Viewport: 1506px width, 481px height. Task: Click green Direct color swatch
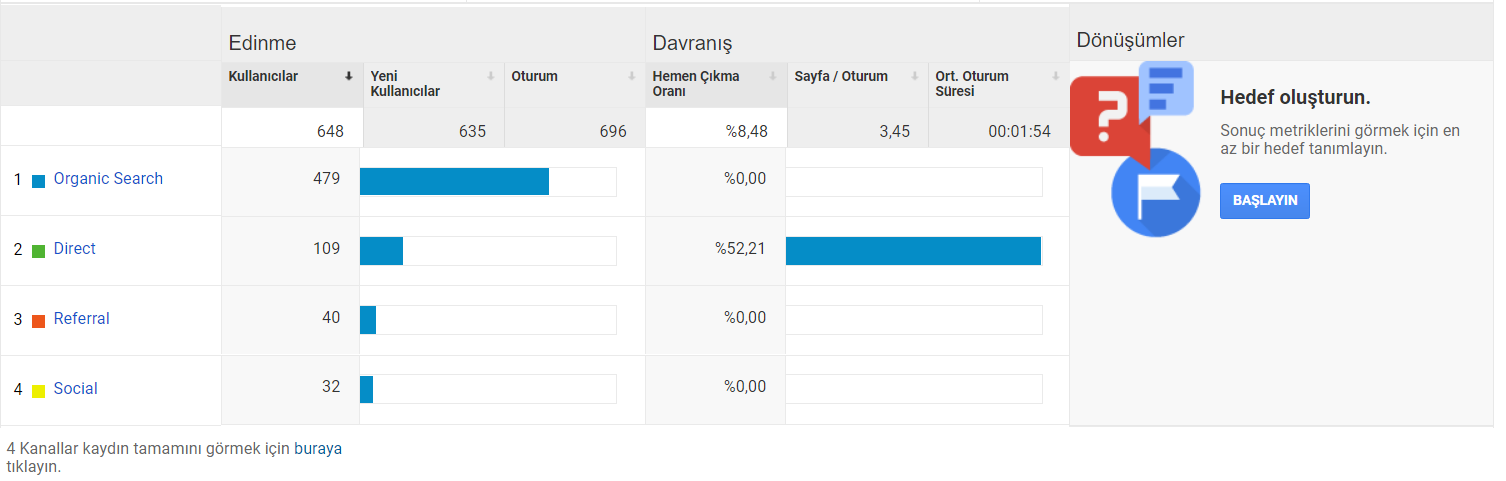click(39, 251)
